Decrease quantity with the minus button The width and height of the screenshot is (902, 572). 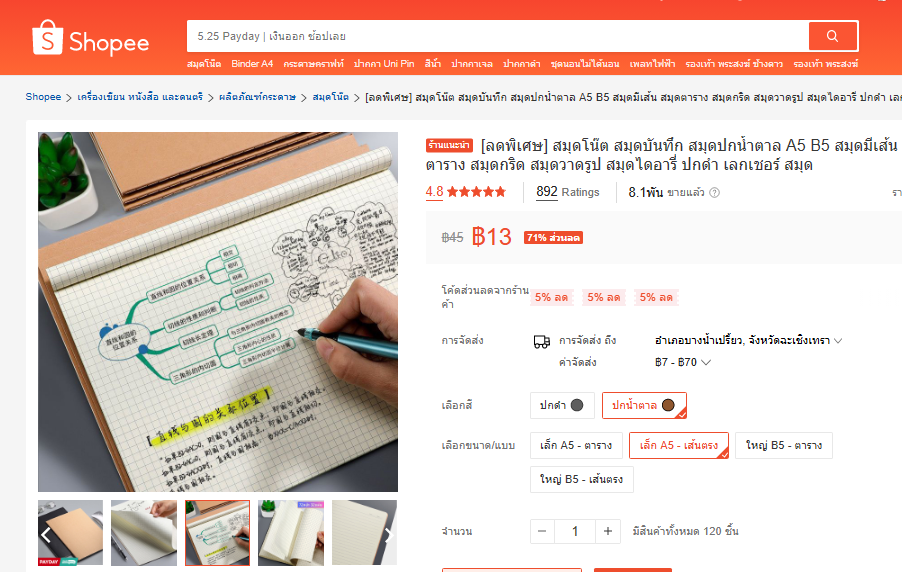[542, 531]
